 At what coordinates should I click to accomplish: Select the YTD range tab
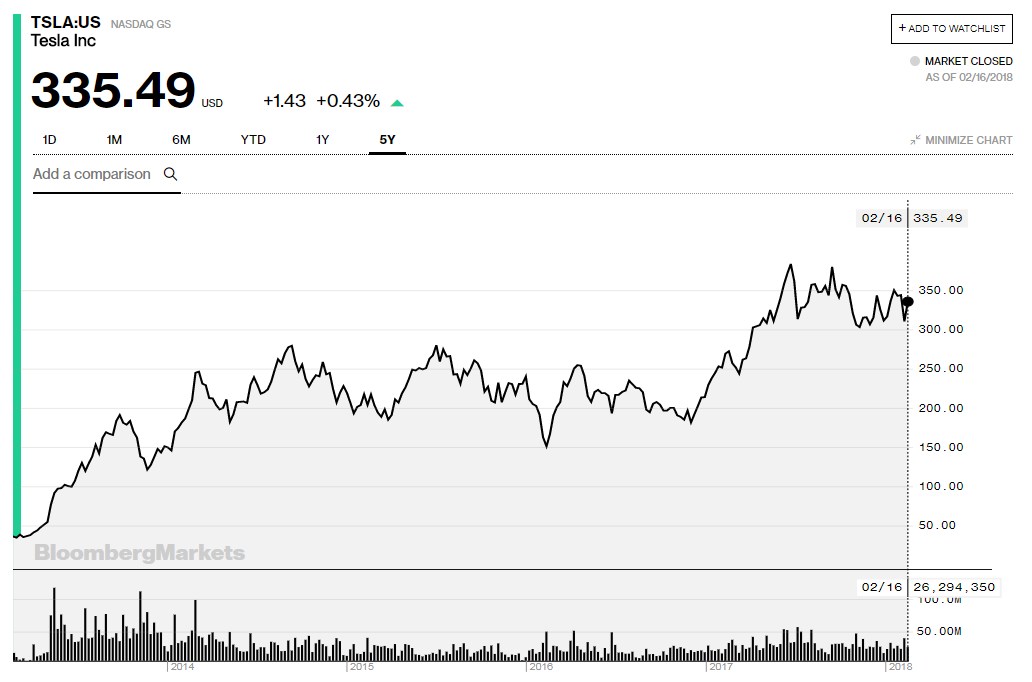(253, 140)
